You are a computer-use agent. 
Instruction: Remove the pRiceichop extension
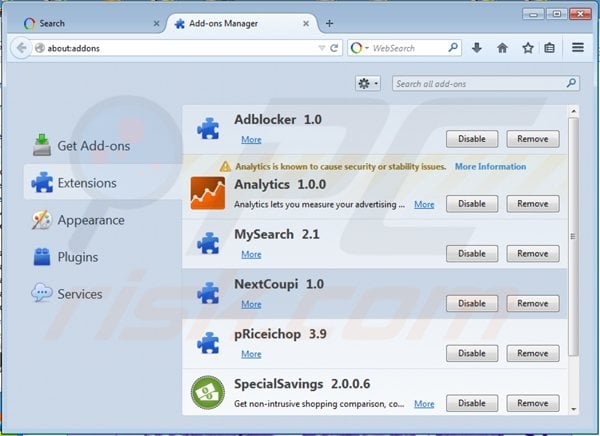click(x=533, y=353)
